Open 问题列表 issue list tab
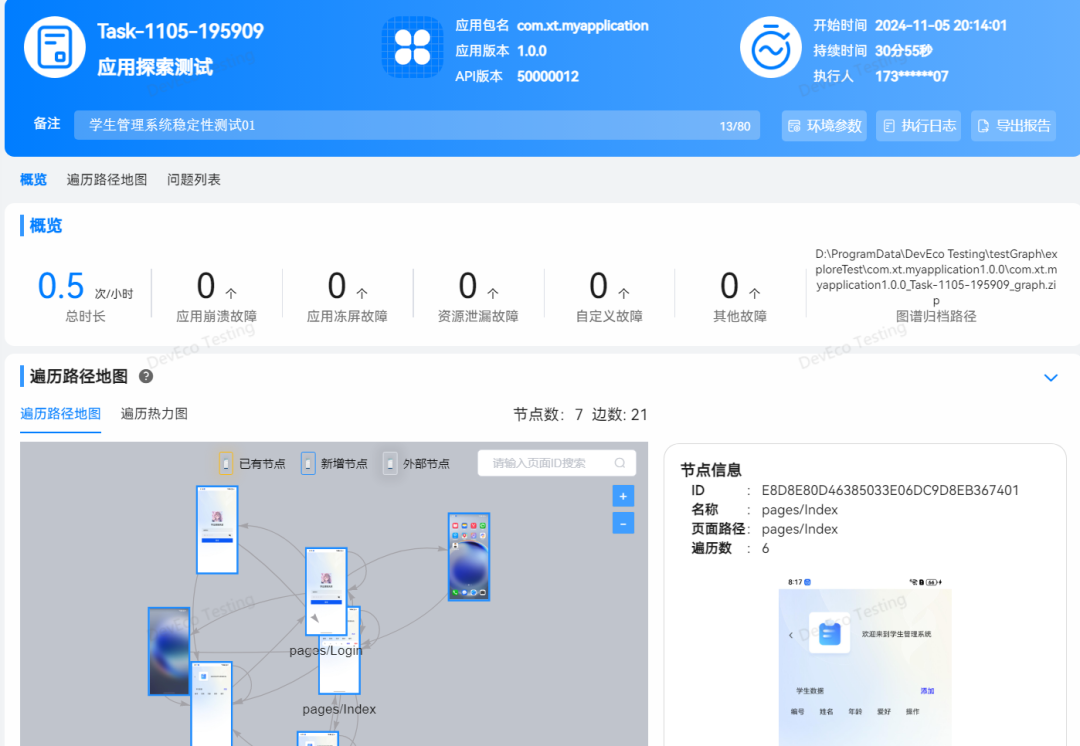The height and width of the screenshot is (746, 1080). pyautogui.click(x=194, y=180)
